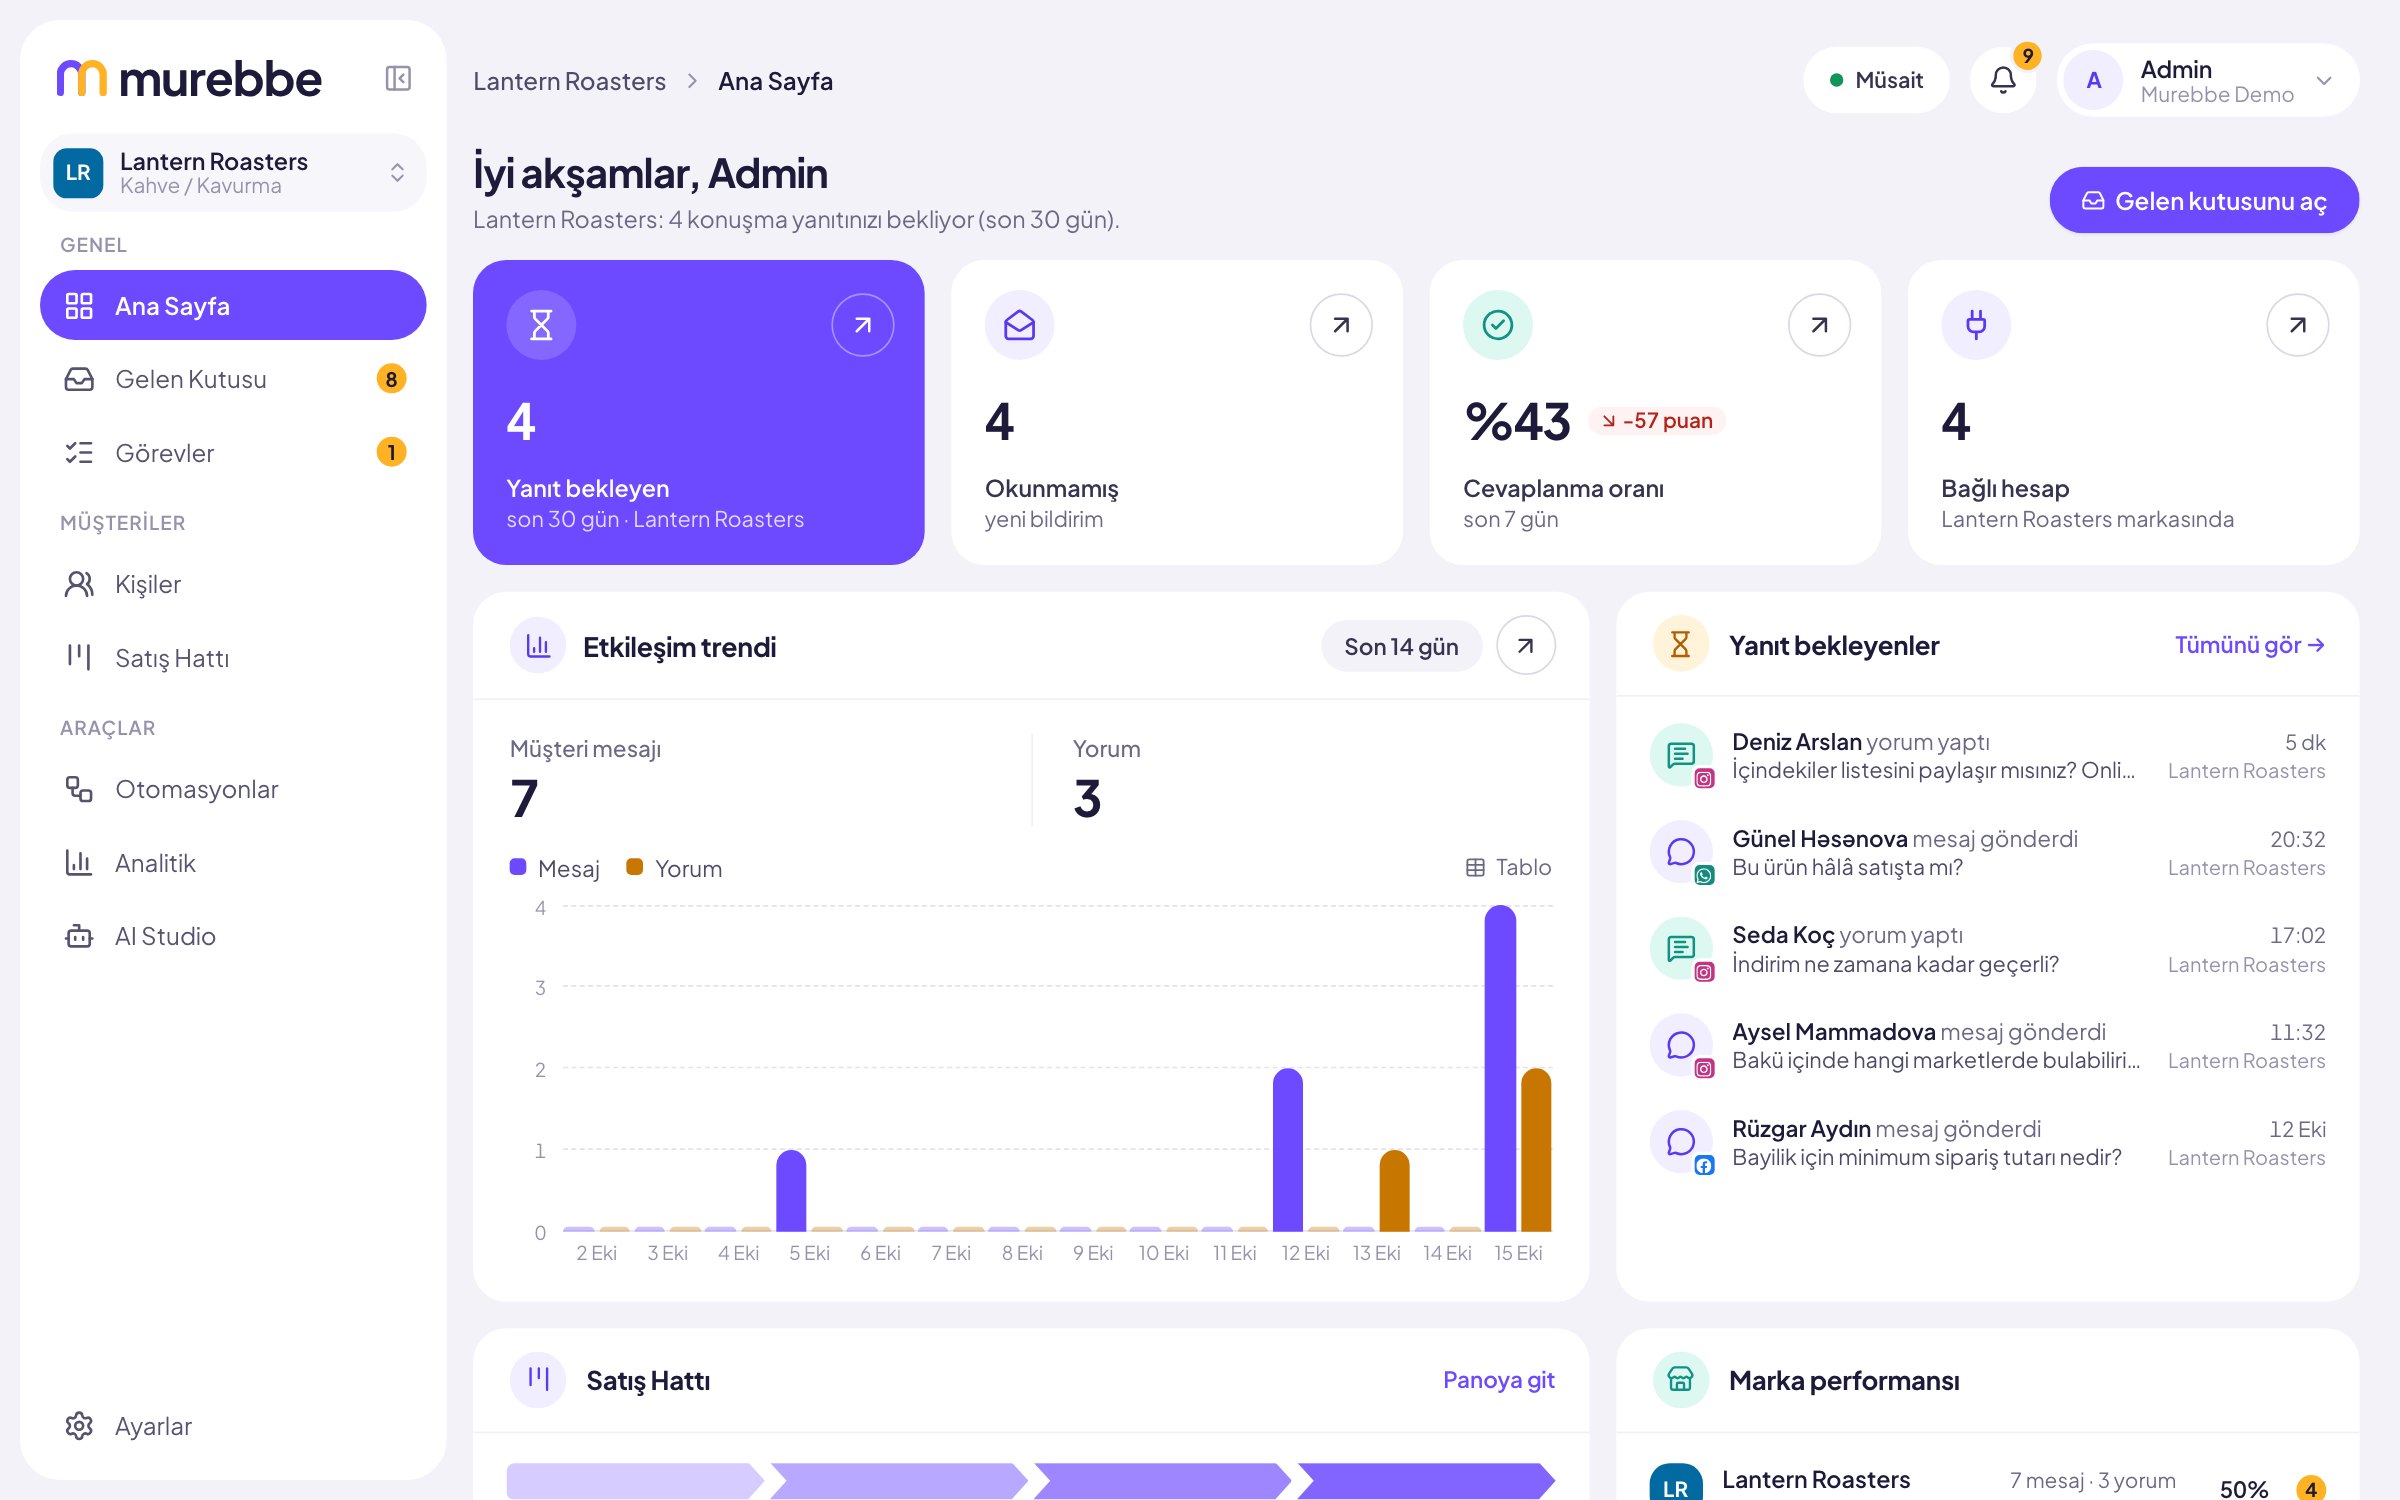This screenshot has height=1500, width=2400.
Task: Expand the Etkileşim trendi chart arrow
Action: pos(1525,646)
